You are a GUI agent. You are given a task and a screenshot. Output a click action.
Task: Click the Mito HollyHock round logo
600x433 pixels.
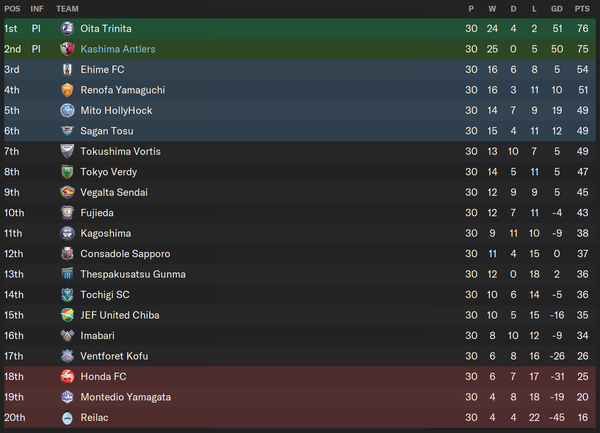(x=67, y=111)
